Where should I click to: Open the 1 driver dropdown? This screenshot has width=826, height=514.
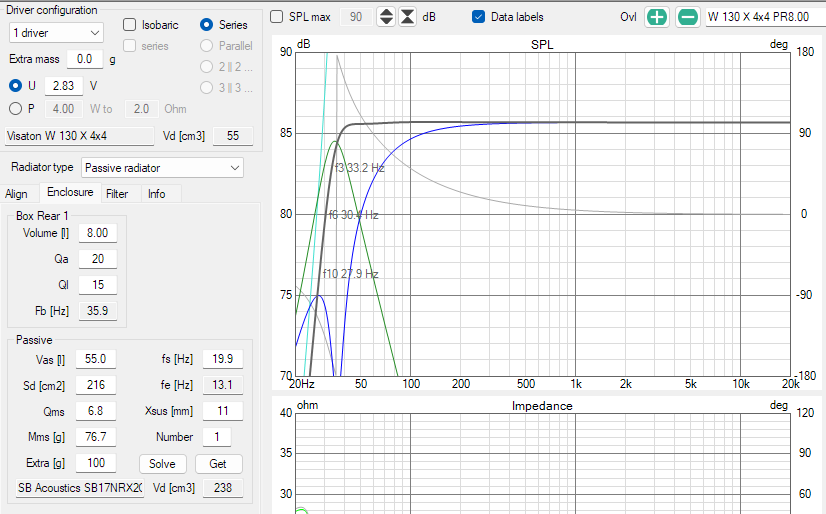(x=56, y=33)
